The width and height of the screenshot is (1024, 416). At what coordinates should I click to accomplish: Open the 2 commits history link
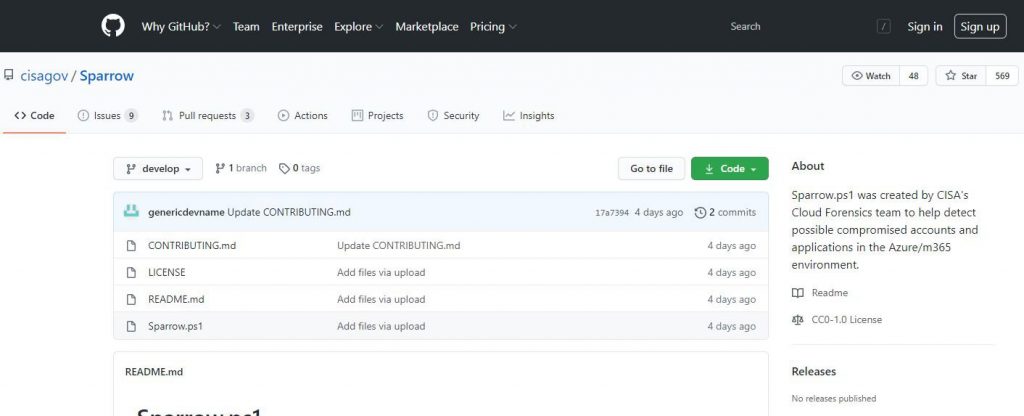click(725, 212)
